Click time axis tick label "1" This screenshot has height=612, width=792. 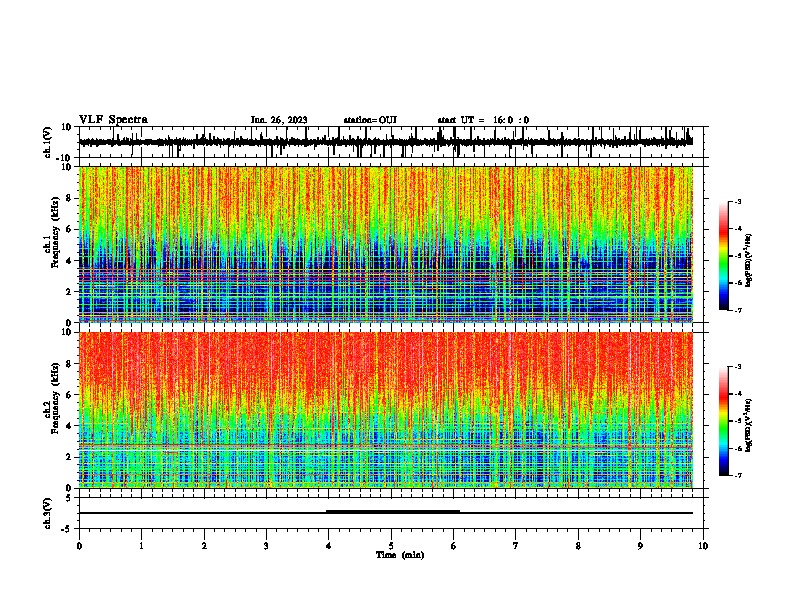141,546
